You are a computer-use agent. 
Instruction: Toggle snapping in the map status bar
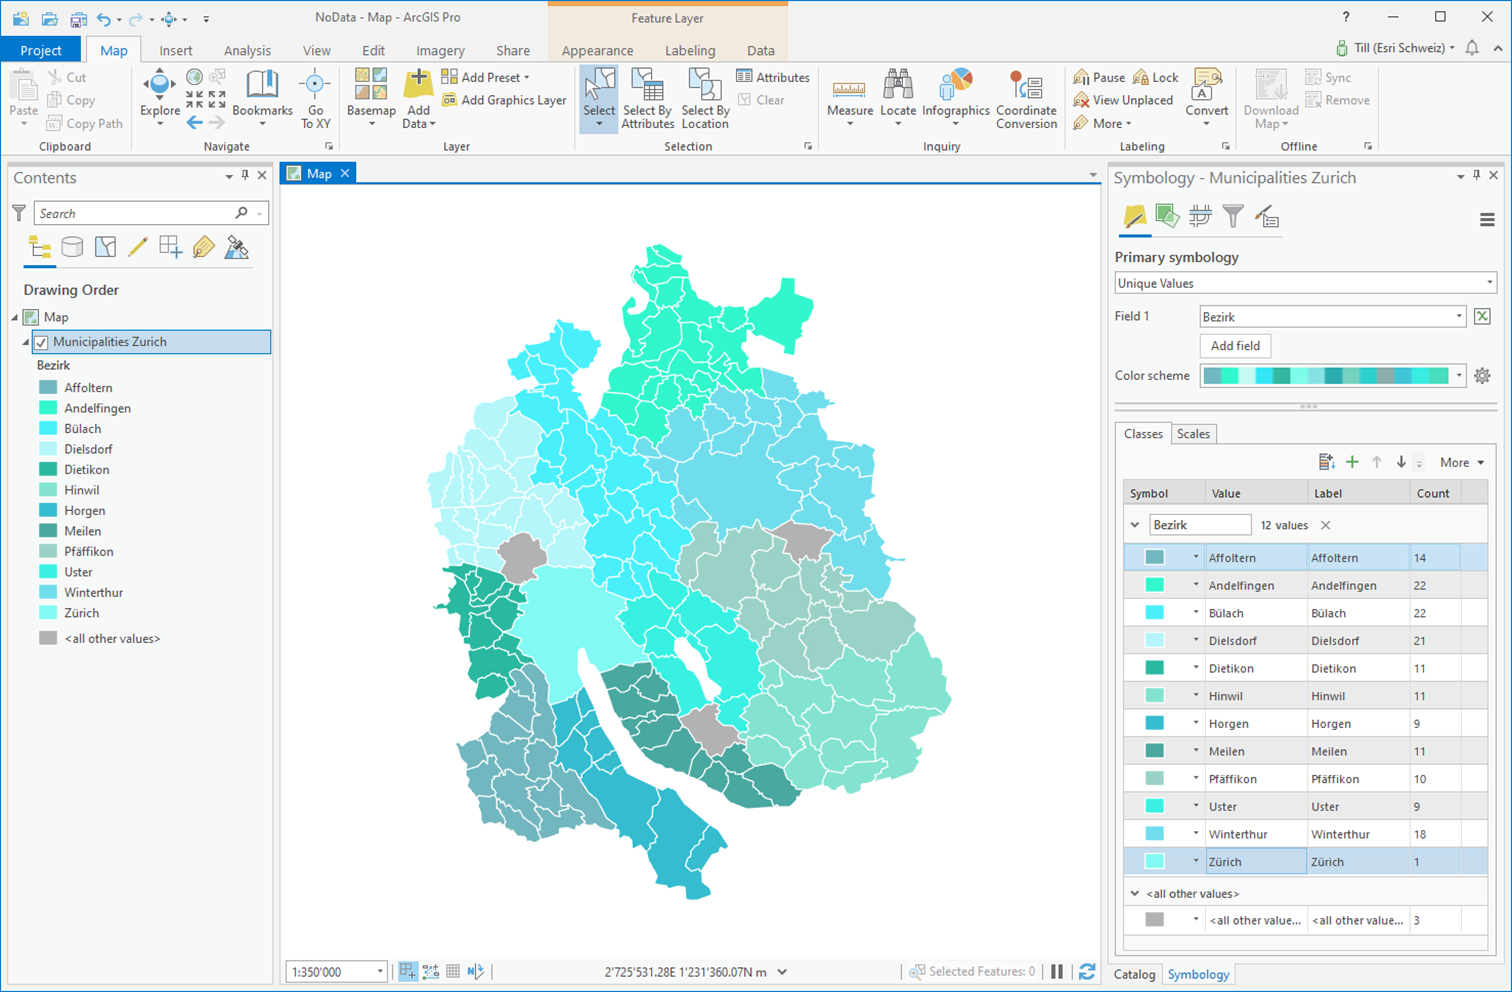coord(408,971)
